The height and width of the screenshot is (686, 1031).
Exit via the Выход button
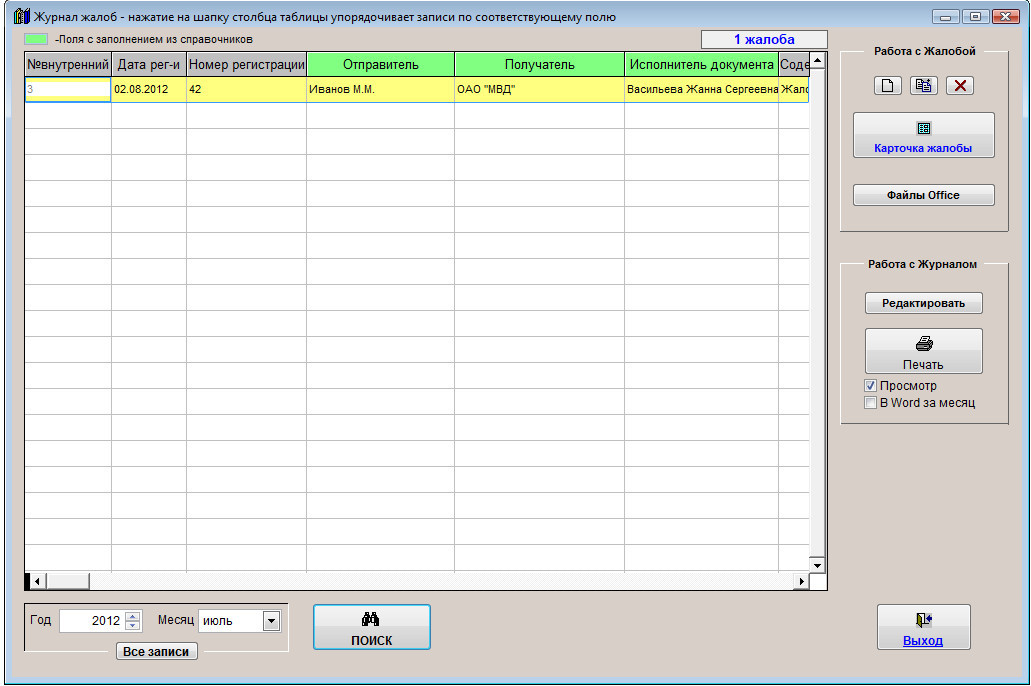(x=923, y=627)
